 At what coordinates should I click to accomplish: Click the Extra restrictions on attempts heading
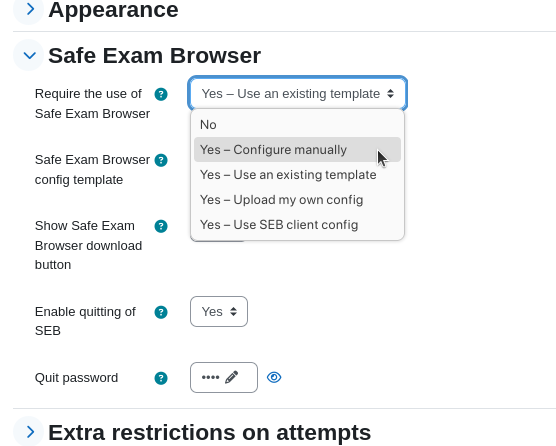pyautogui.click(x=210, y=433)
